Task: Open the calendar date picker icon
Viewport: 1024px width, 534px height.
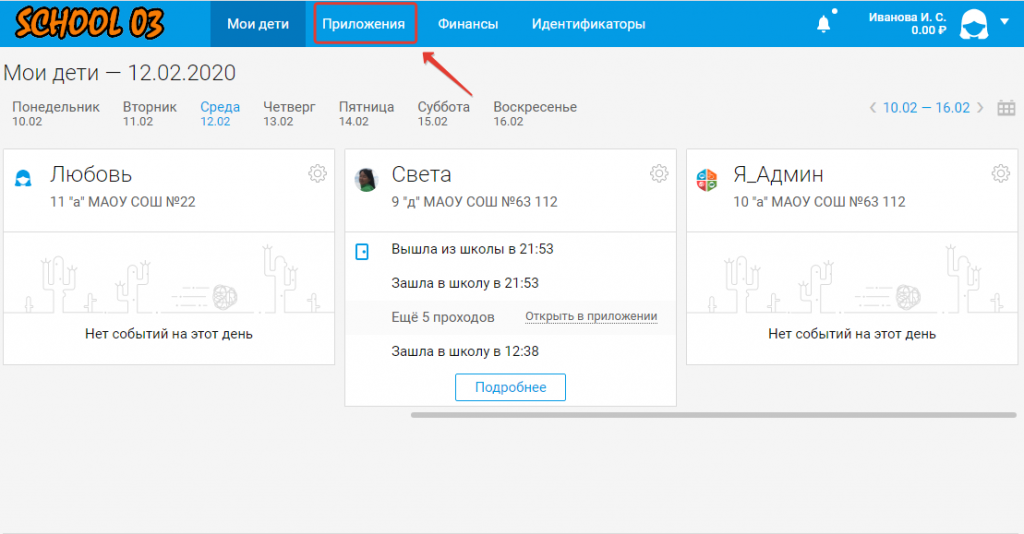Action: click(1007, 108)
